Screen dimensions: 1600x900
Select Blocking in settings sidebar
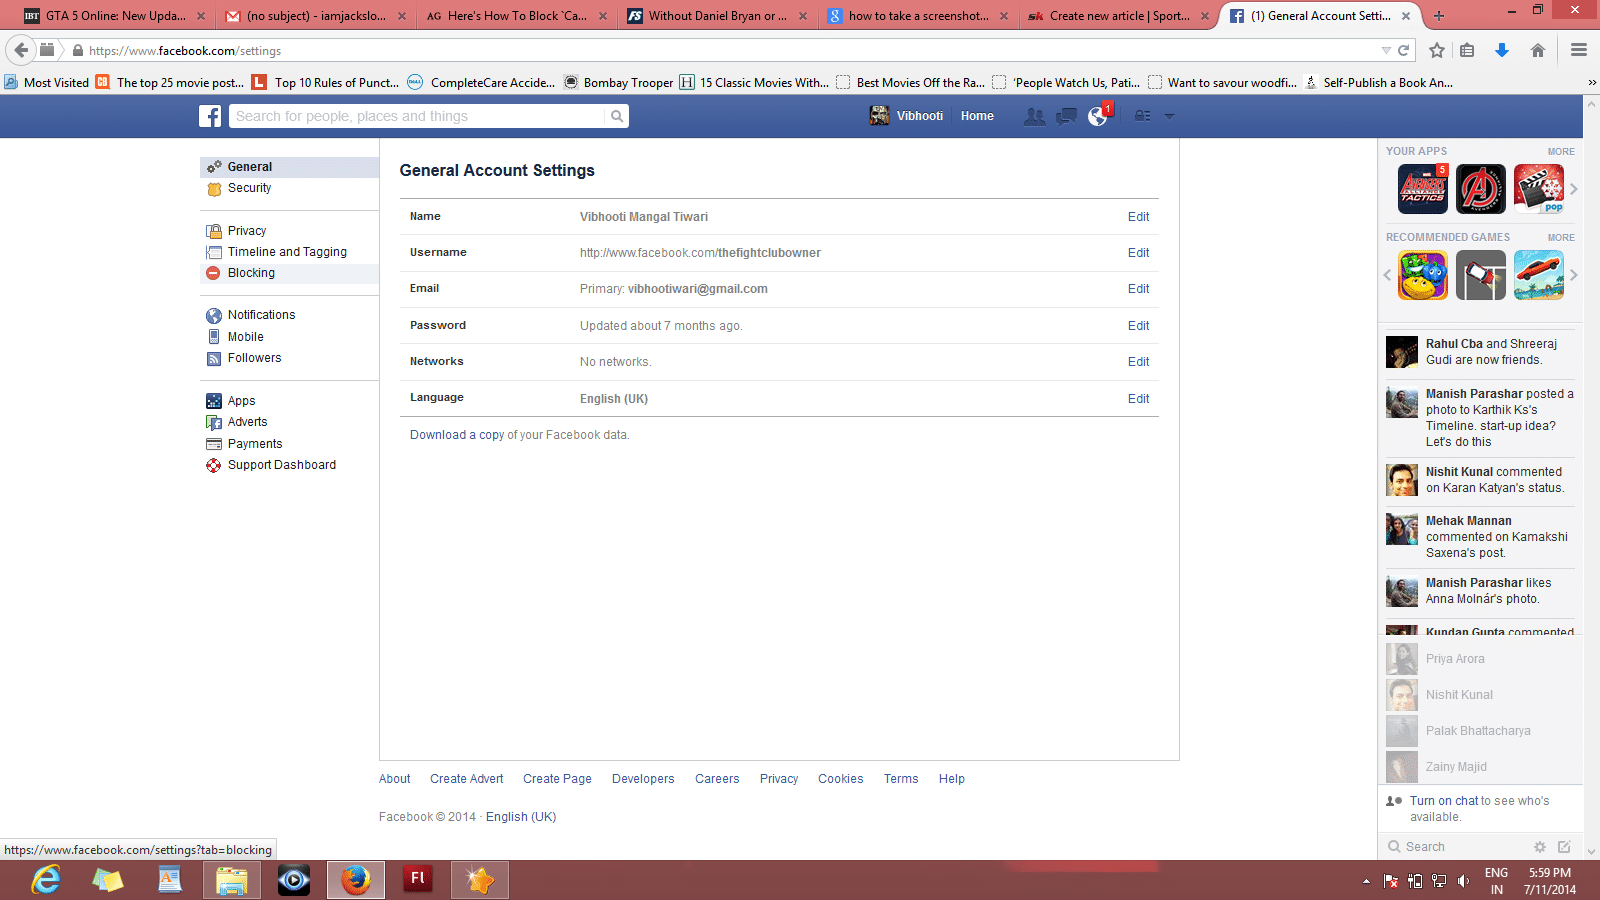click(251, 273)
